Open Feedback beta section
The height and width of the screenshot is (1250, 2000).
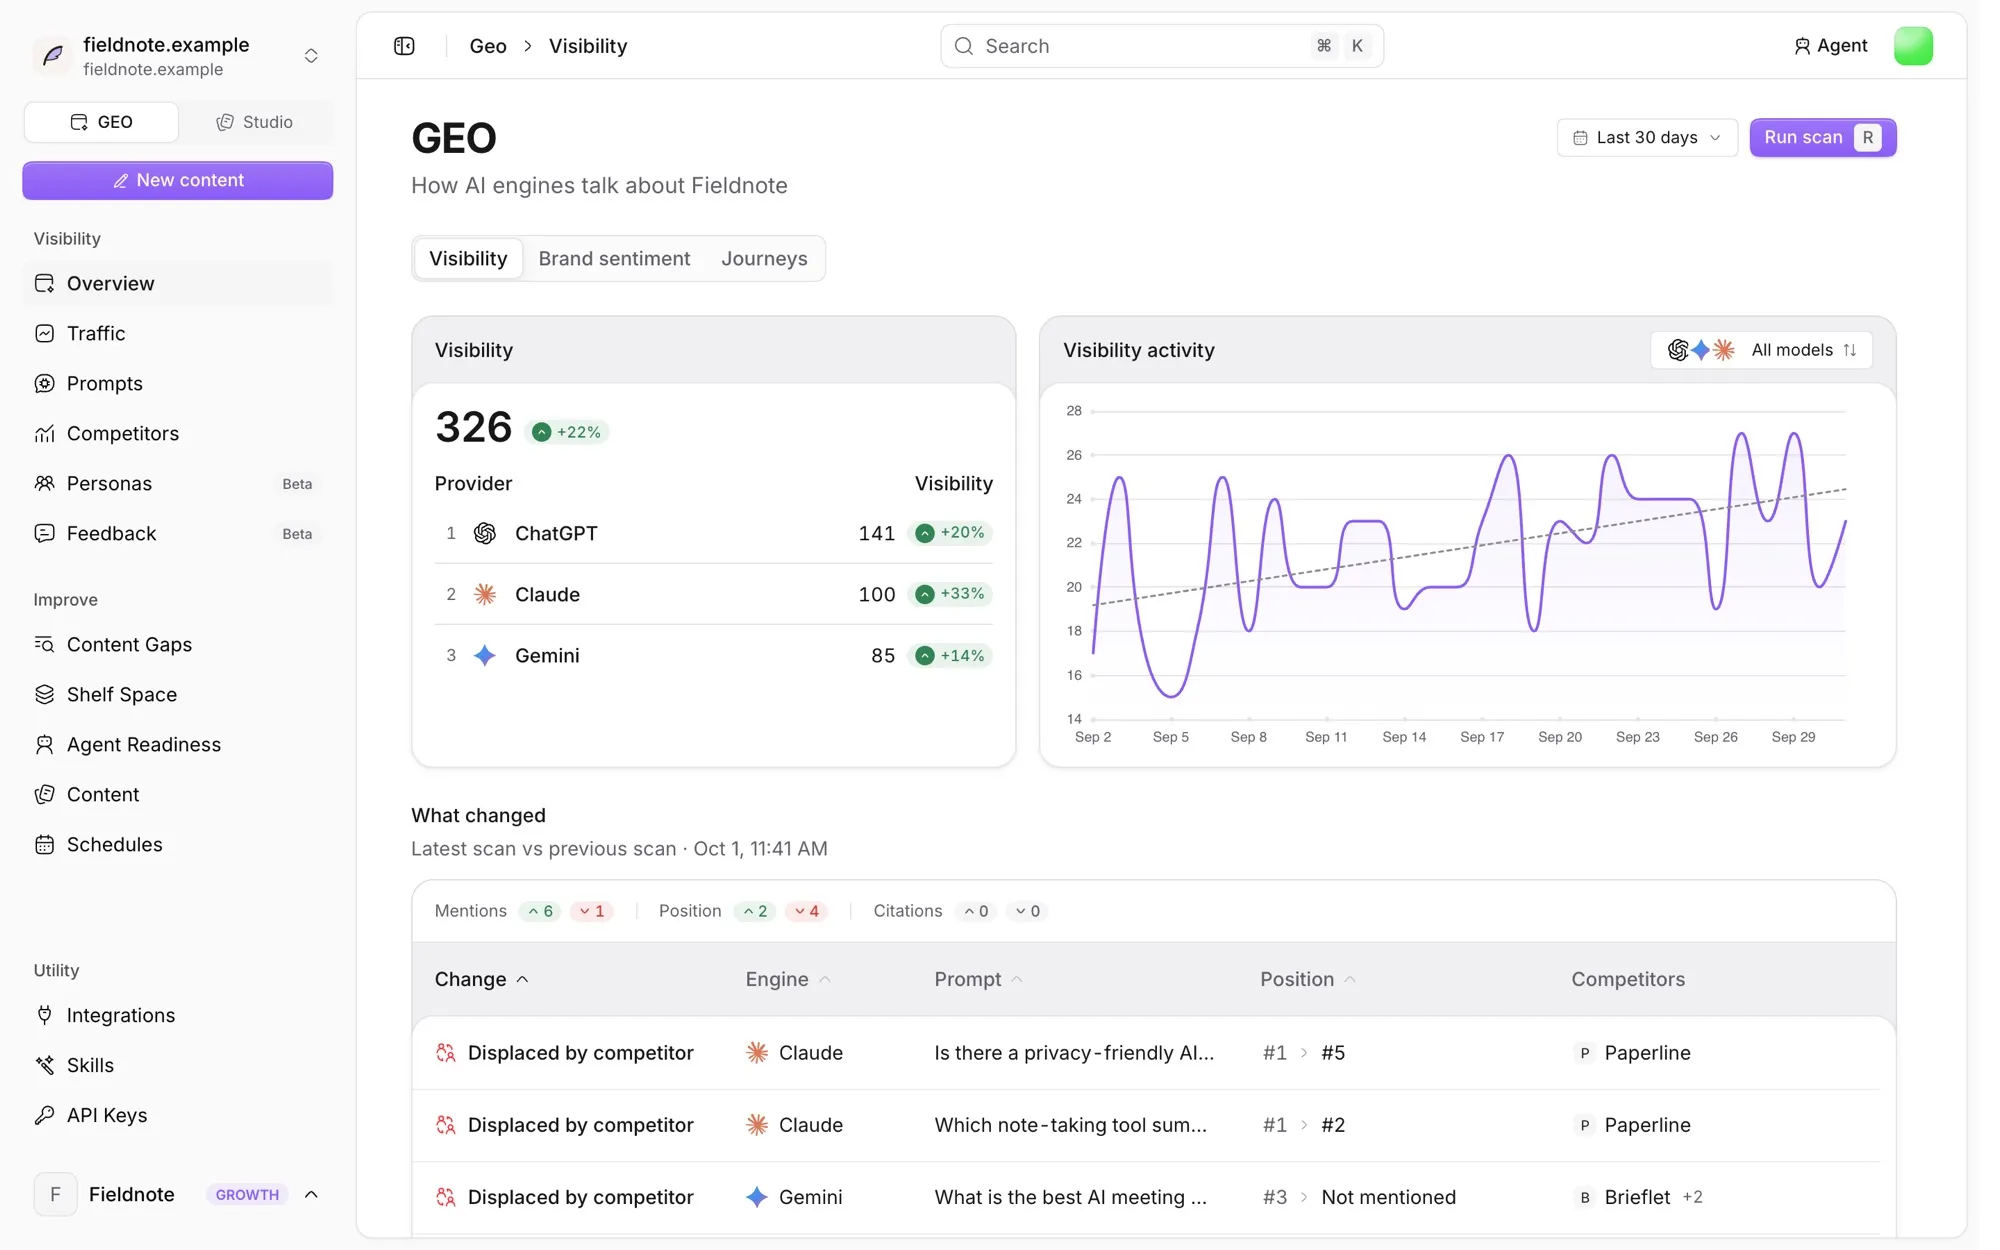[x=178, y=533]
